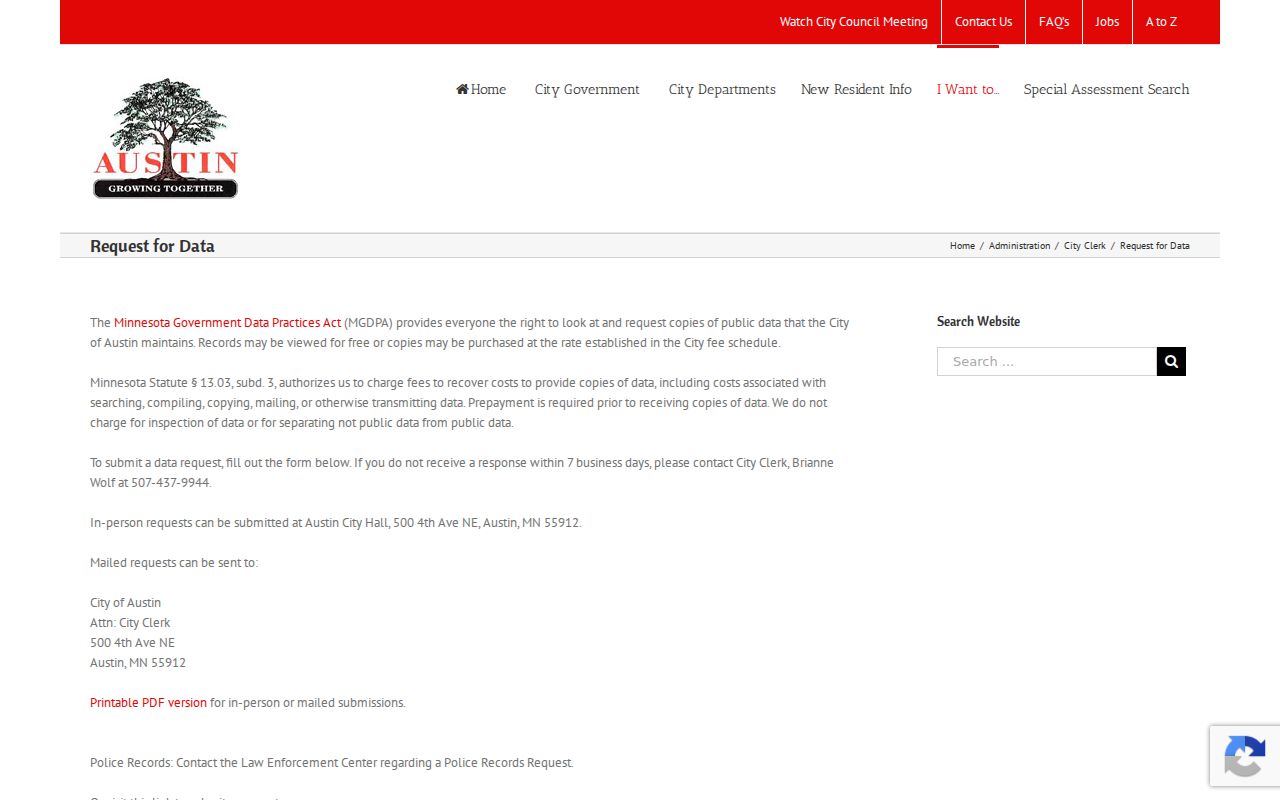Click the Request for Data page title
The width and height of the screenshot is (1280, 800).
pos(152,246)
